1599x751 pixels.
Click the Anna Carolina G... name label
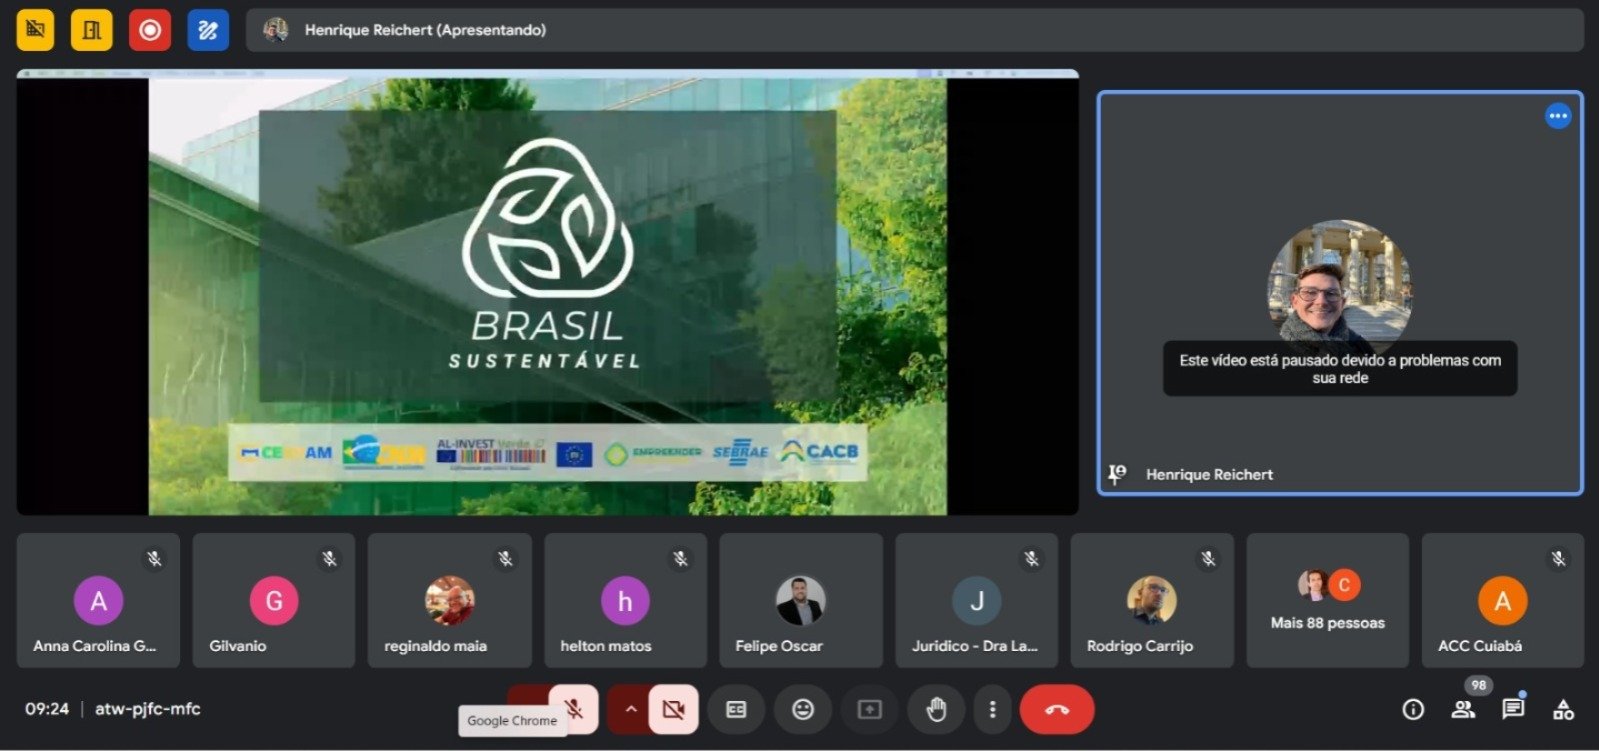tap(95, 646)
